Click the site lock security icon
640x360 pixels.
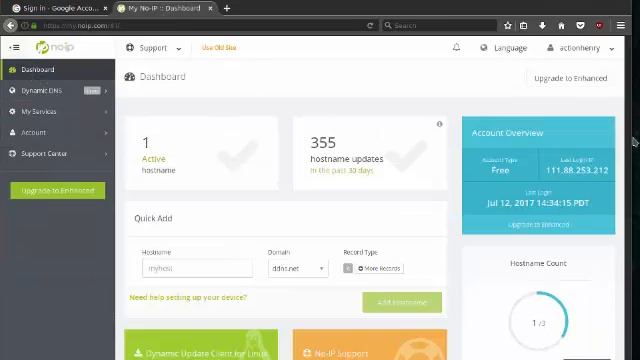34,25
